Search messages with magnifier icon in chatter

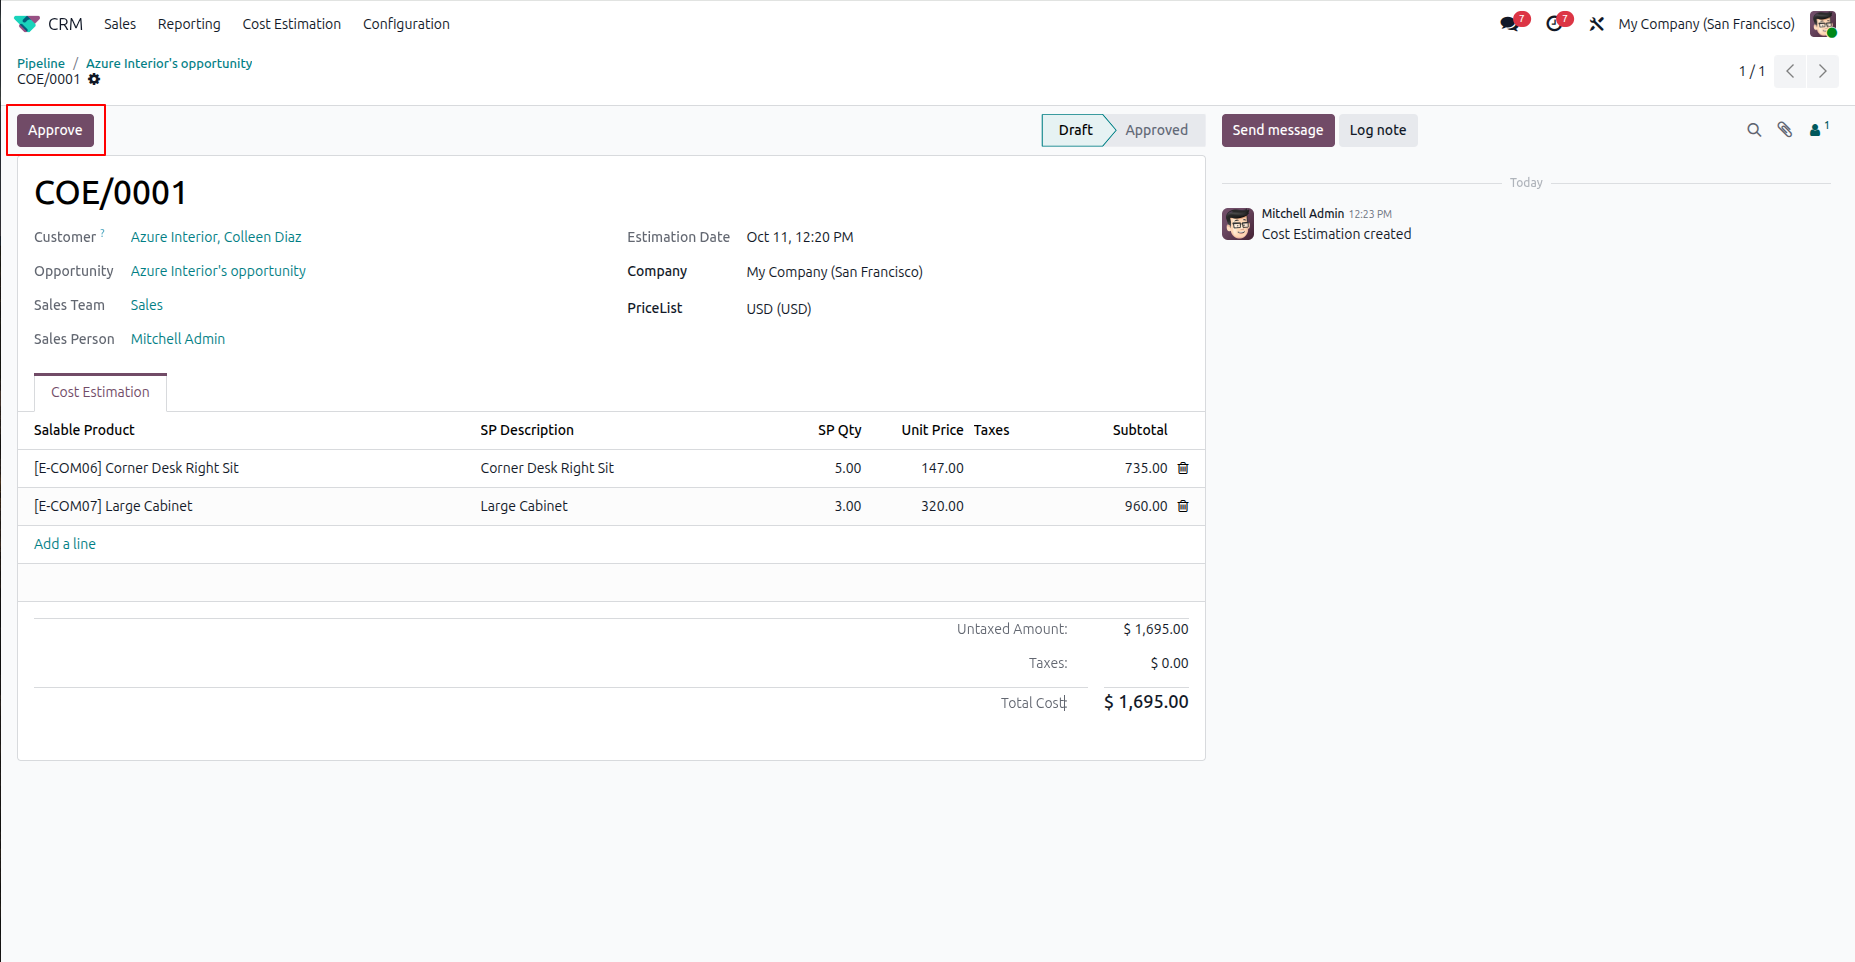tap(1754, 130)
